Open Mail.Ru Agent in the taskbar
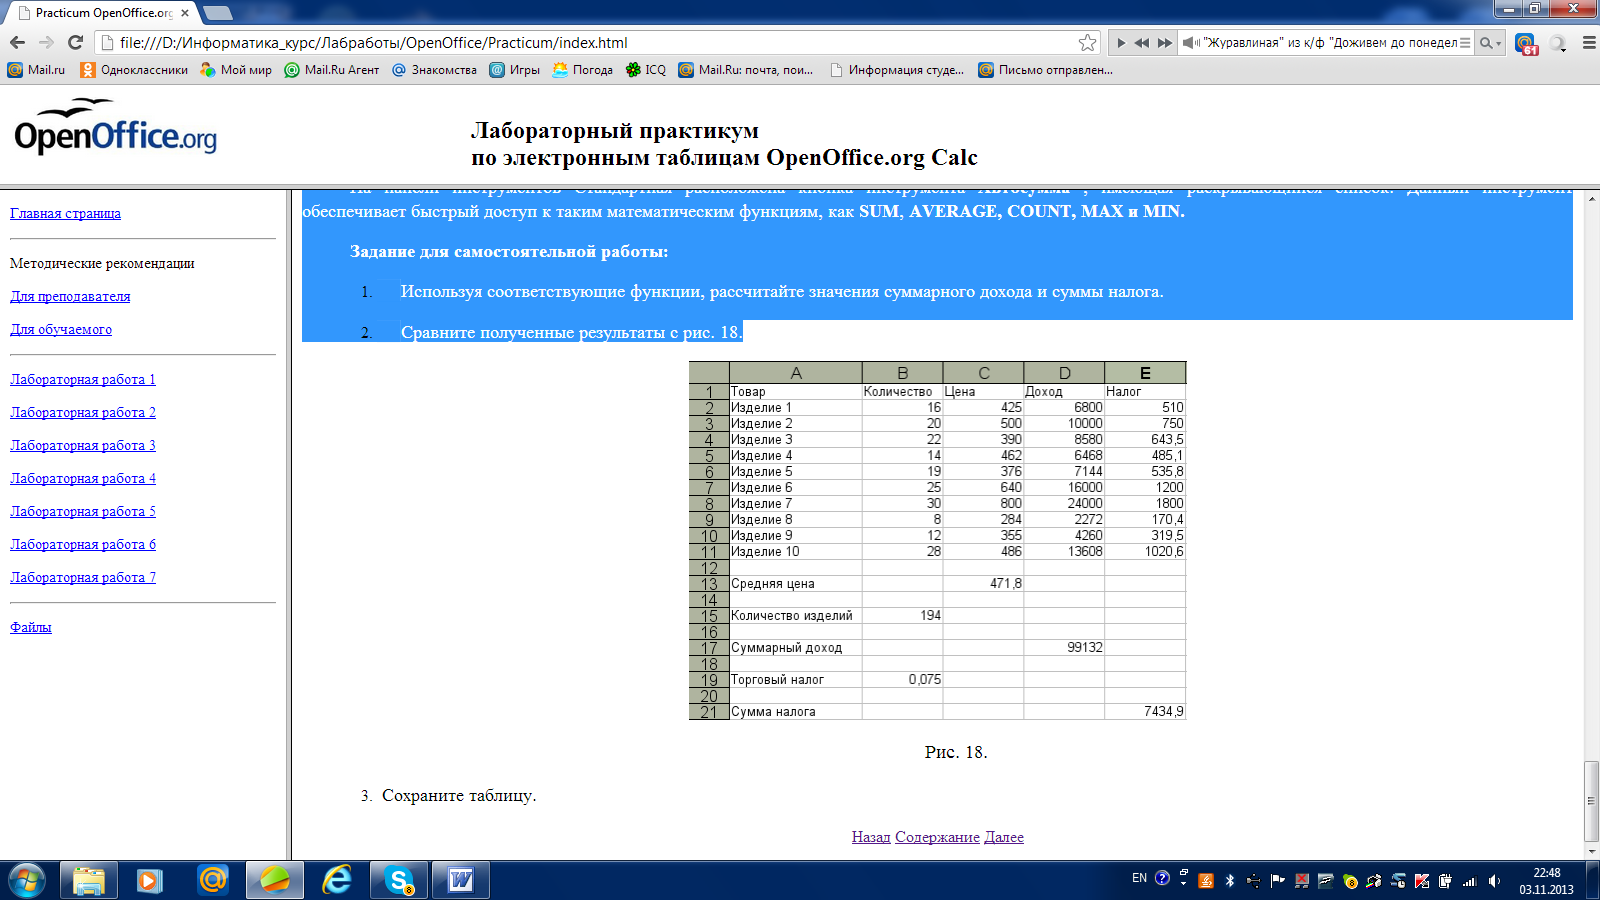The height and width of the screenshot is (900, 1600). (212, 880)
